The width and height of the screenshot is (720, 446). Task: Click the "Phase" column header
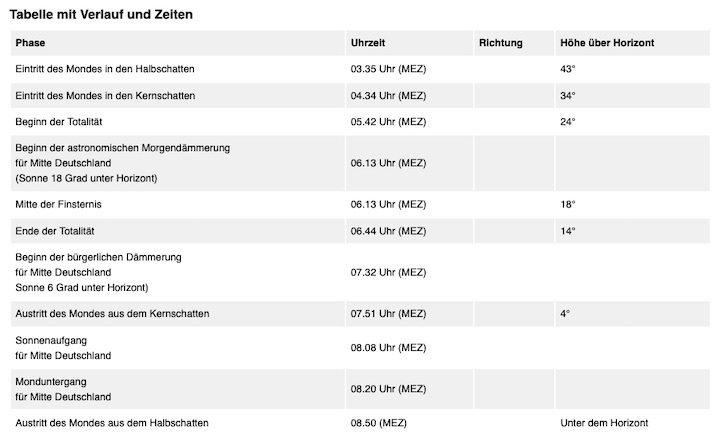(31, 43)
